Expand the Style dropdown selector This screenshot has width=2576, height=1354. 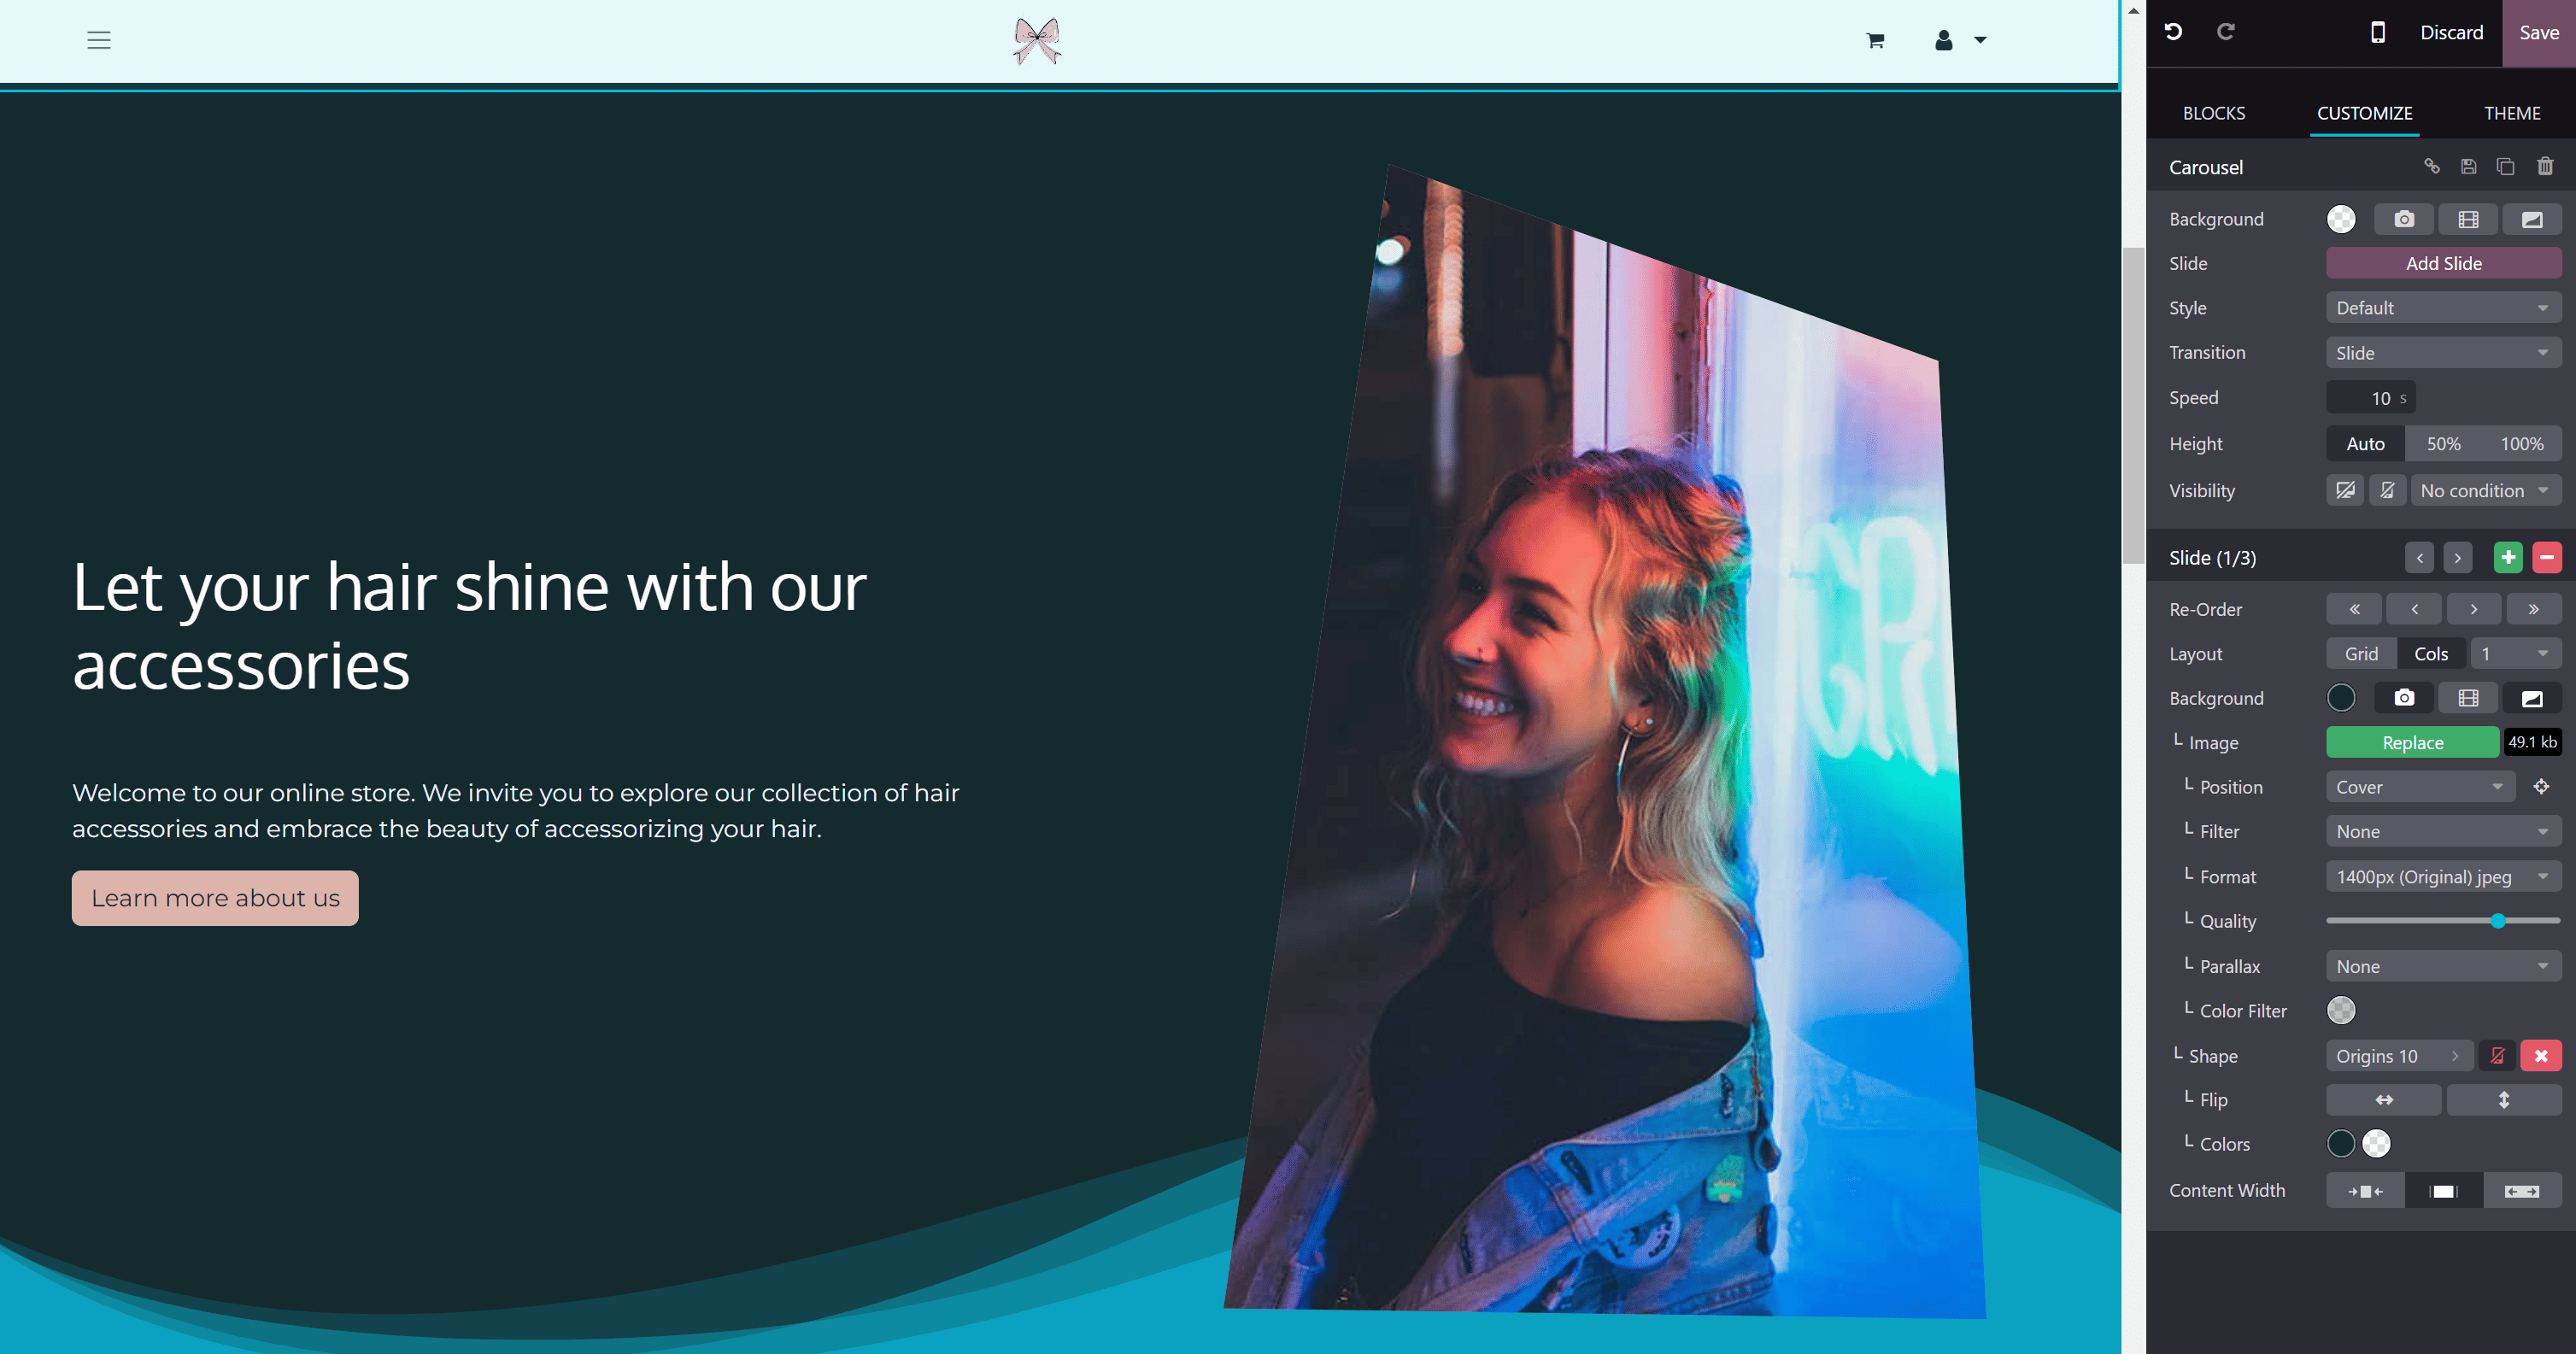[2439, 308]
